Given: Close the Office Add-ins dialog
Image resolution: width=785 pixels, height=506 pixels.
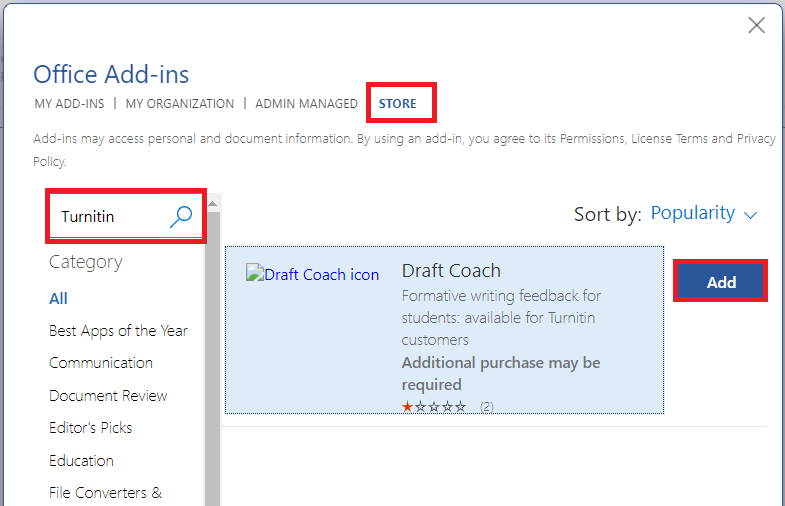Looking at the screenshot, I should pyautogui.click(x=756, y=25).
